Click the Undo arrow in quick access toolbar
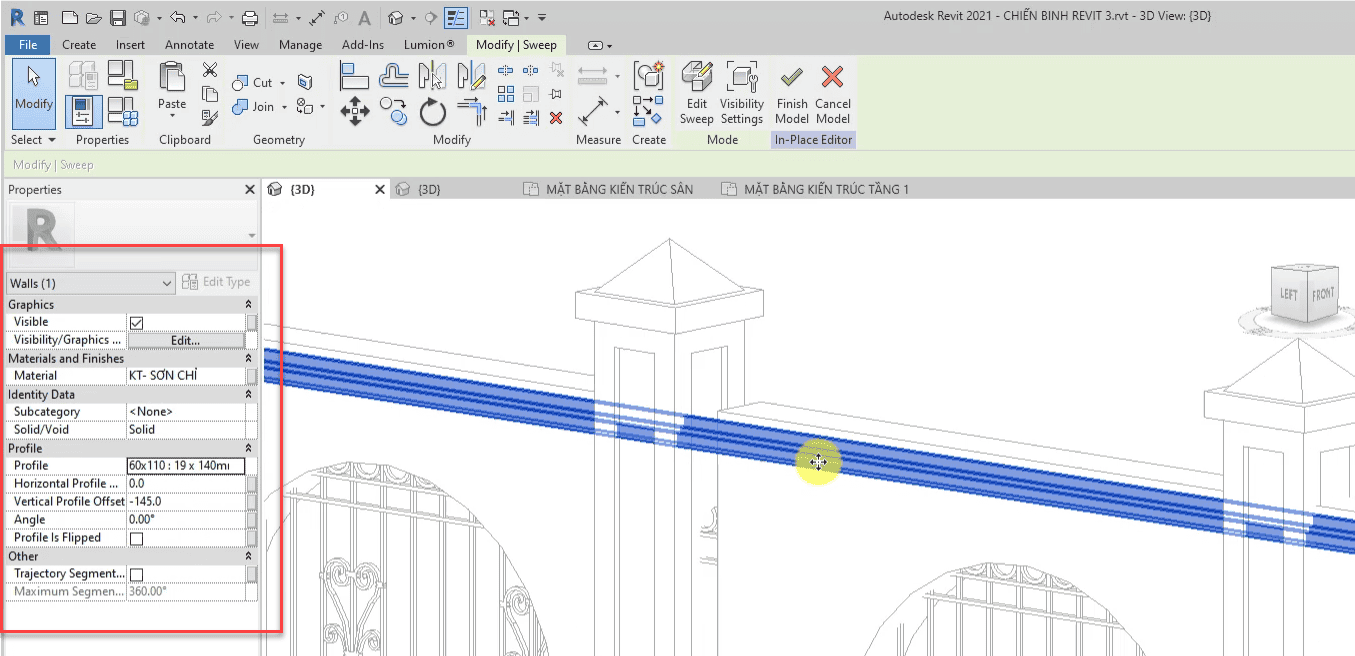The width and height of the screenshot is (1355, 656). pos(177,18)
